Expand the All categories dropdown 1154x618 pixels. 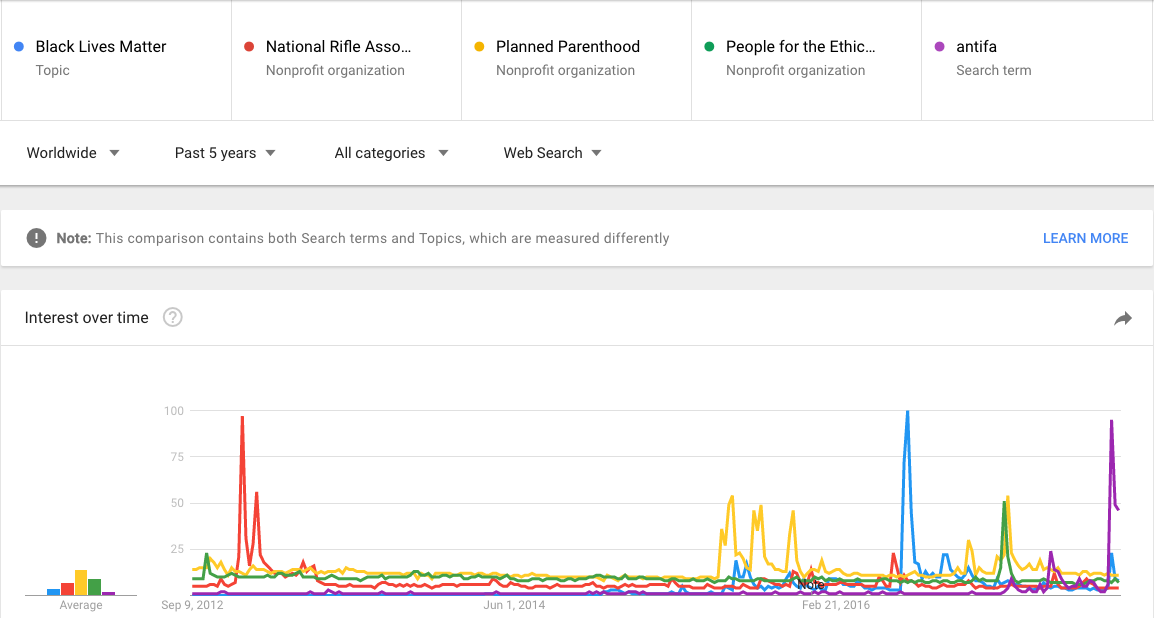click(x=392, y=153)
